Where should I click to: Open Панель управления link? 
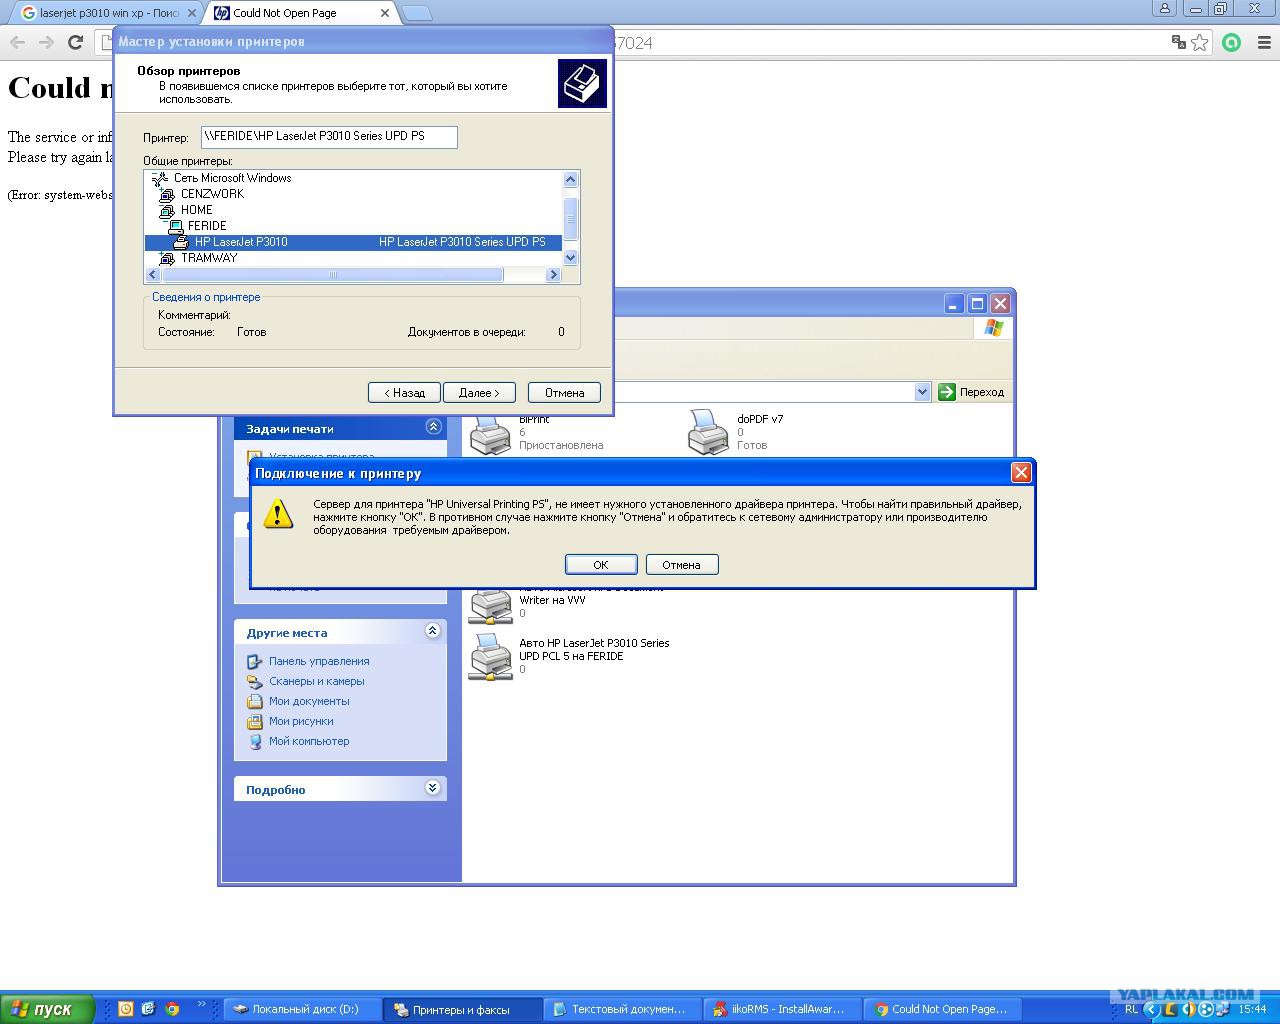(318, 661)
